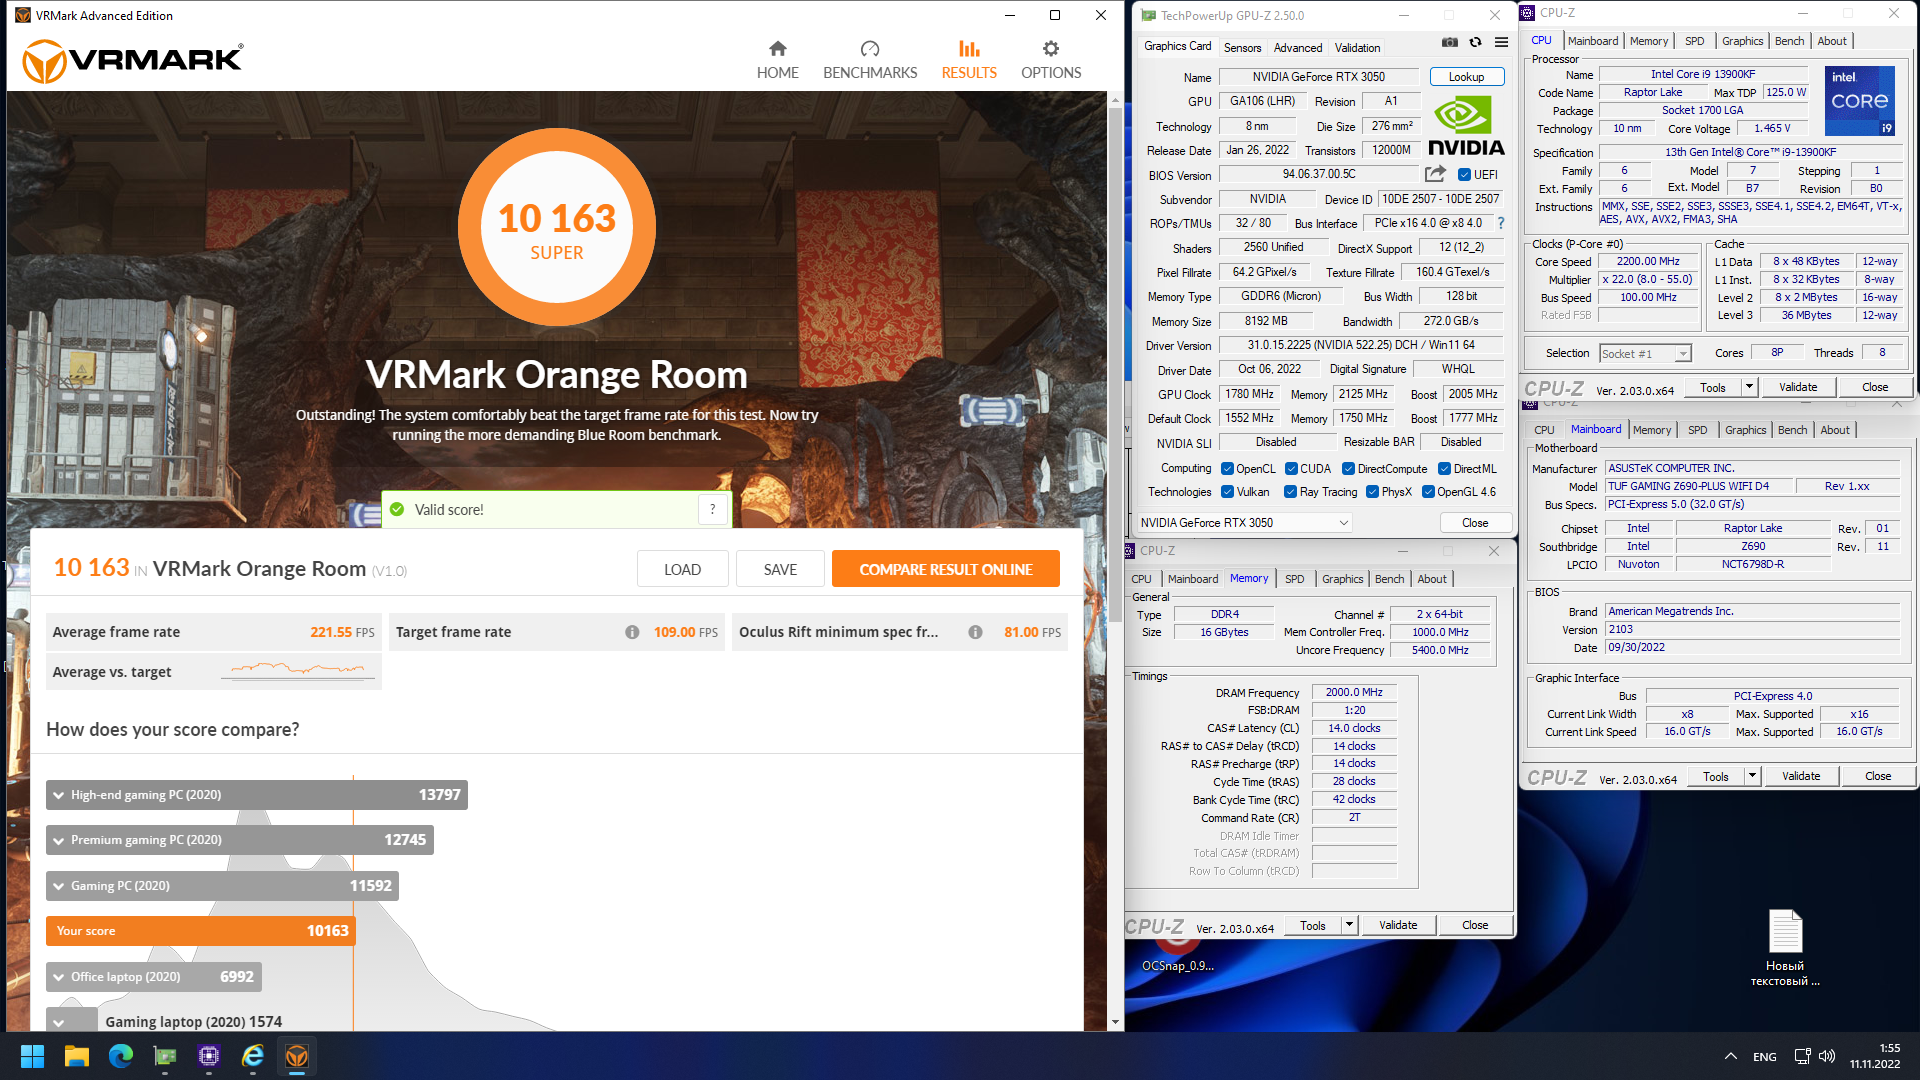Open VRMark Options gear icon
This screenshot has width=1920, height=1080.
[1050, 48]
